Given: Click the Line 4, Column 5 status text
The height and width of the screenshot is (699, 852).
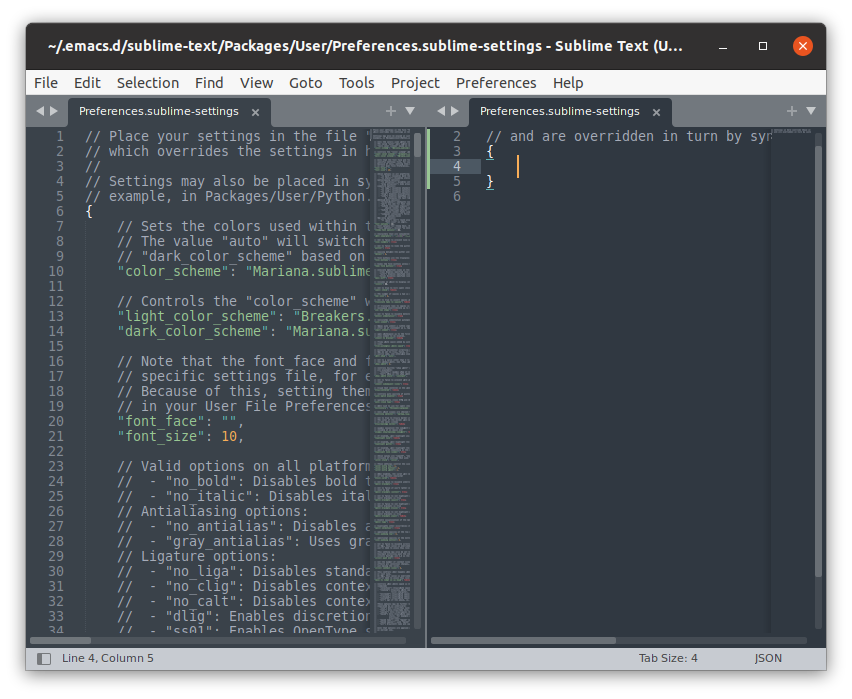Looking at the screenshot, I should click(108, 658).
